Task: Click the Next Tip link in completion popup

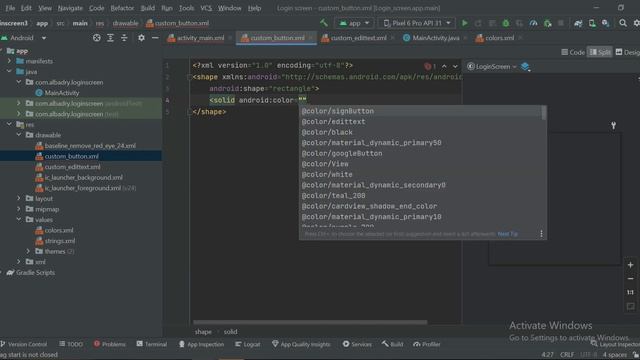Action: [x=507, y=234]
